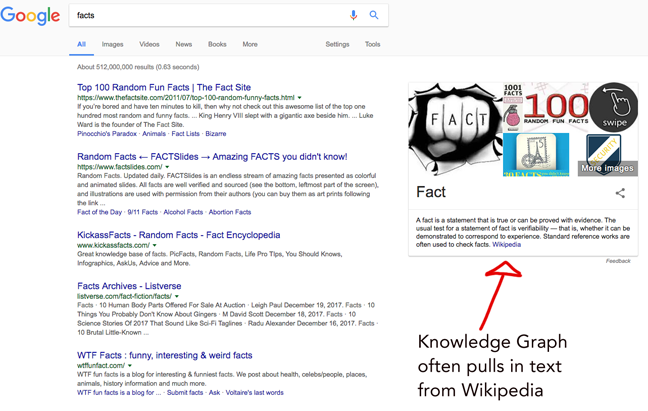Viewport: 648px width, 411px height.
Task: Click the blue search magnifier icon
Action: (374, 15)
